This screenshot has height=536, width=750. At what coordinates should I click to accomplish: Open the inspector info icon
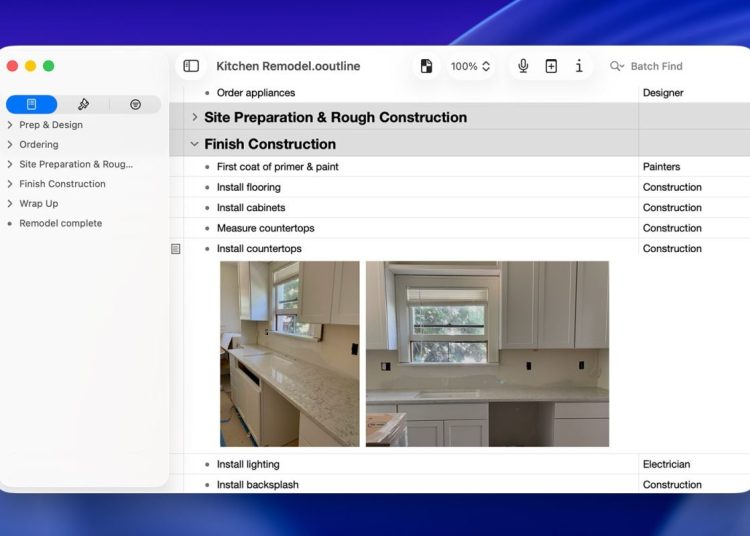(579, 66)
